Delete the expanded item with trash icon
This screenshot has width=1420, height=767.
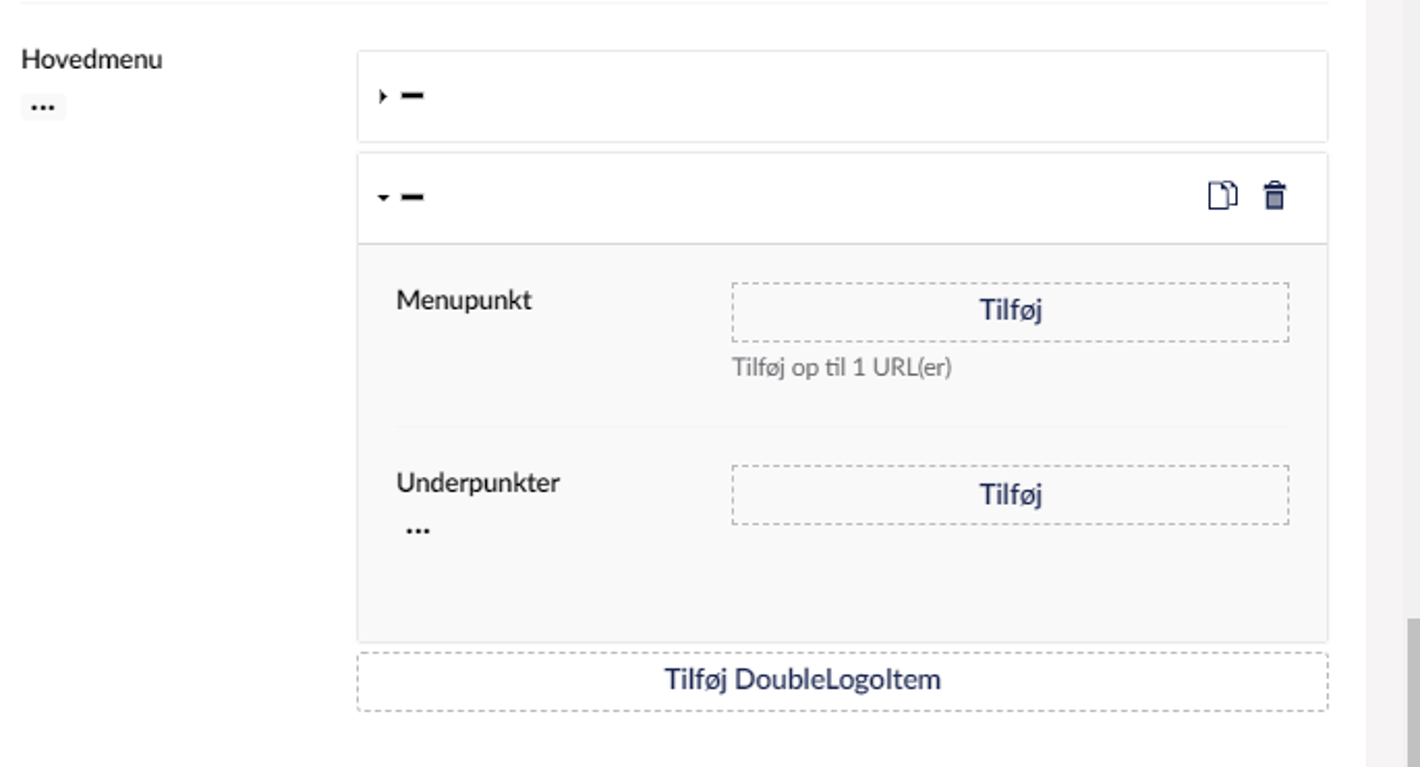point(1274,196)
